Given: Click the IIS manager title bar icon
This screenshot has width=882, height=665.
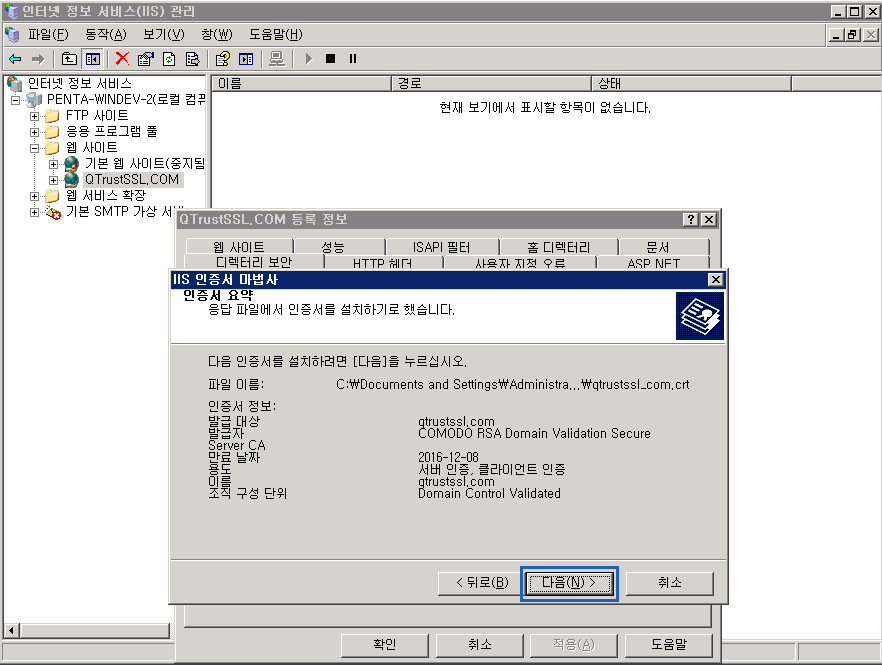Looking at the screenshot, I should pyautogui.click(x=11, y=11).
